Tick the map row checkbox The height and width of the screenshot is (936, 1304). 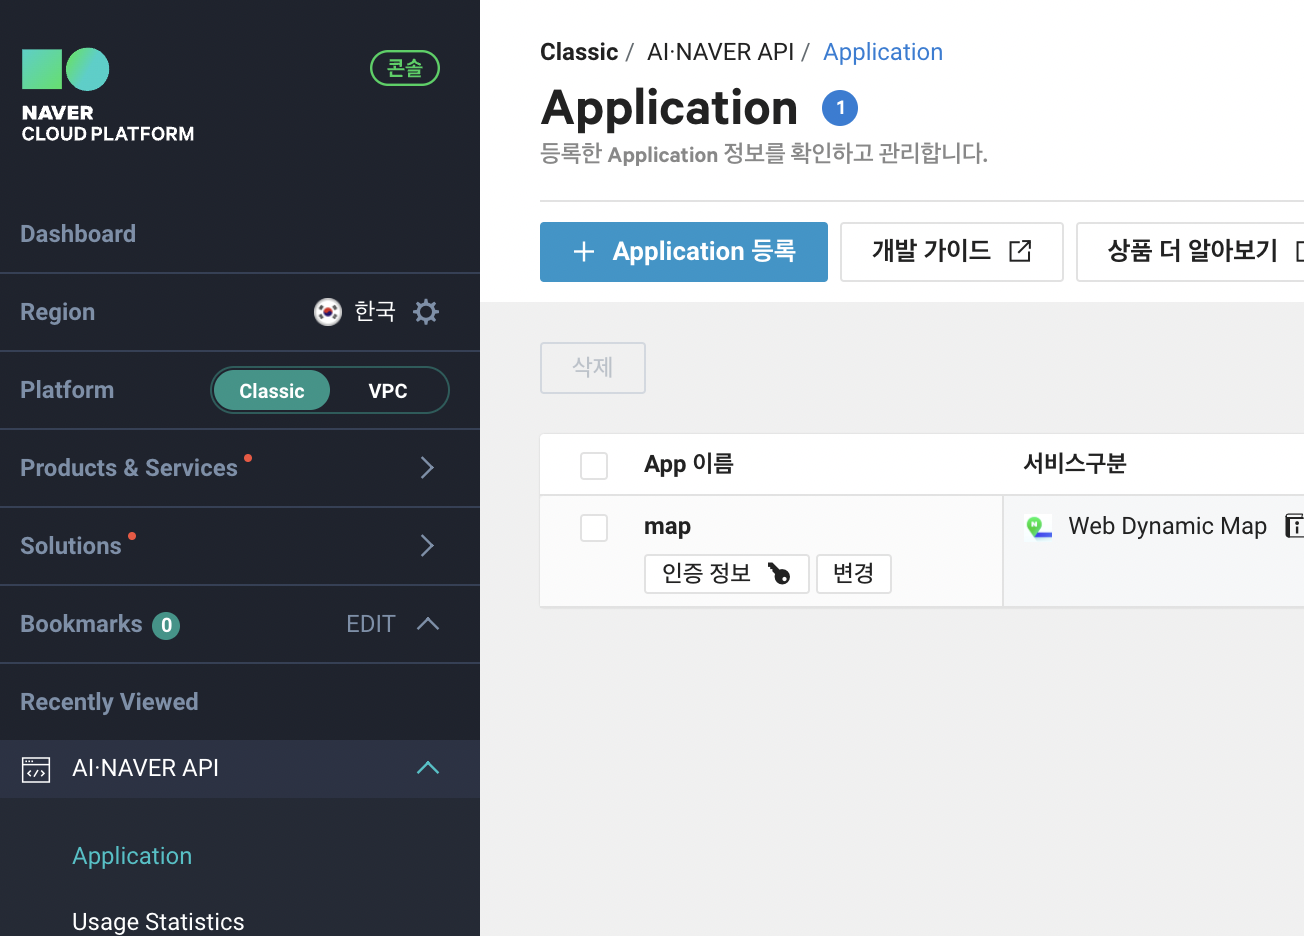[594, 528]
